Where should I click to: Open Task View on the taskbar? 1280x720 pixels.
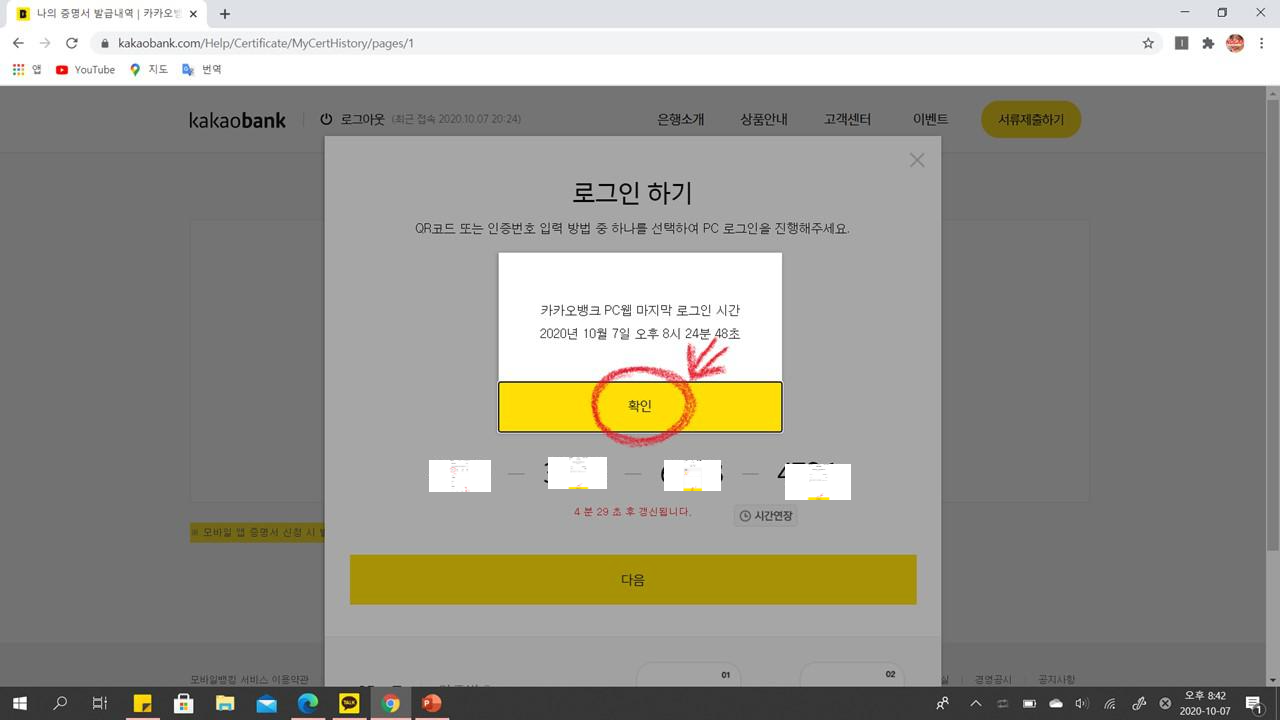pyautogui.click(x=100, y=703)
